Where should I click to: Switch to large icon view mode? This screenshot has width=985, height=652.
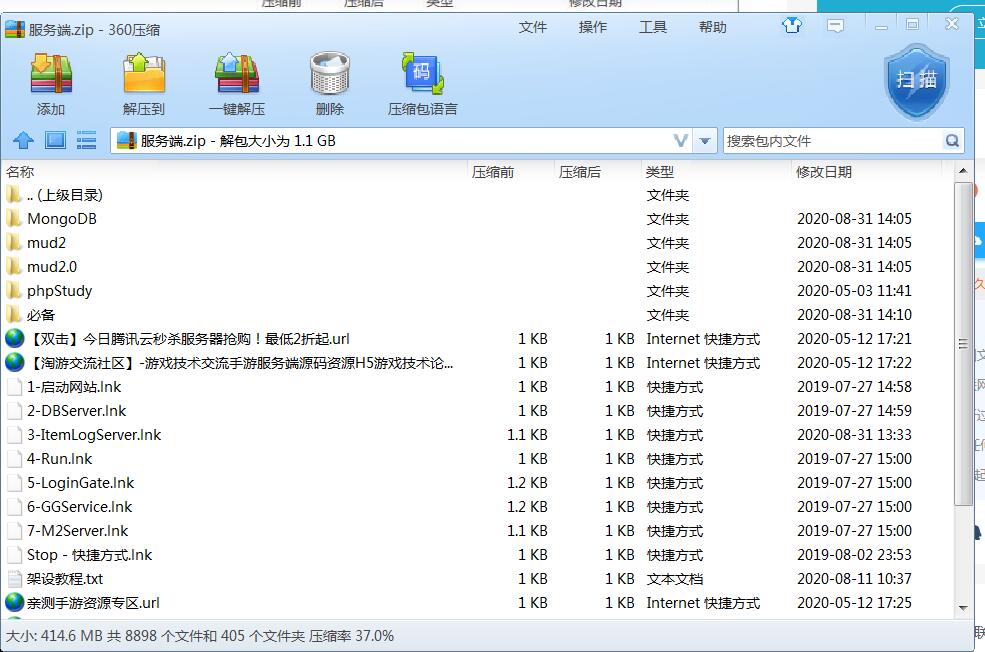[x=55, y=141]
